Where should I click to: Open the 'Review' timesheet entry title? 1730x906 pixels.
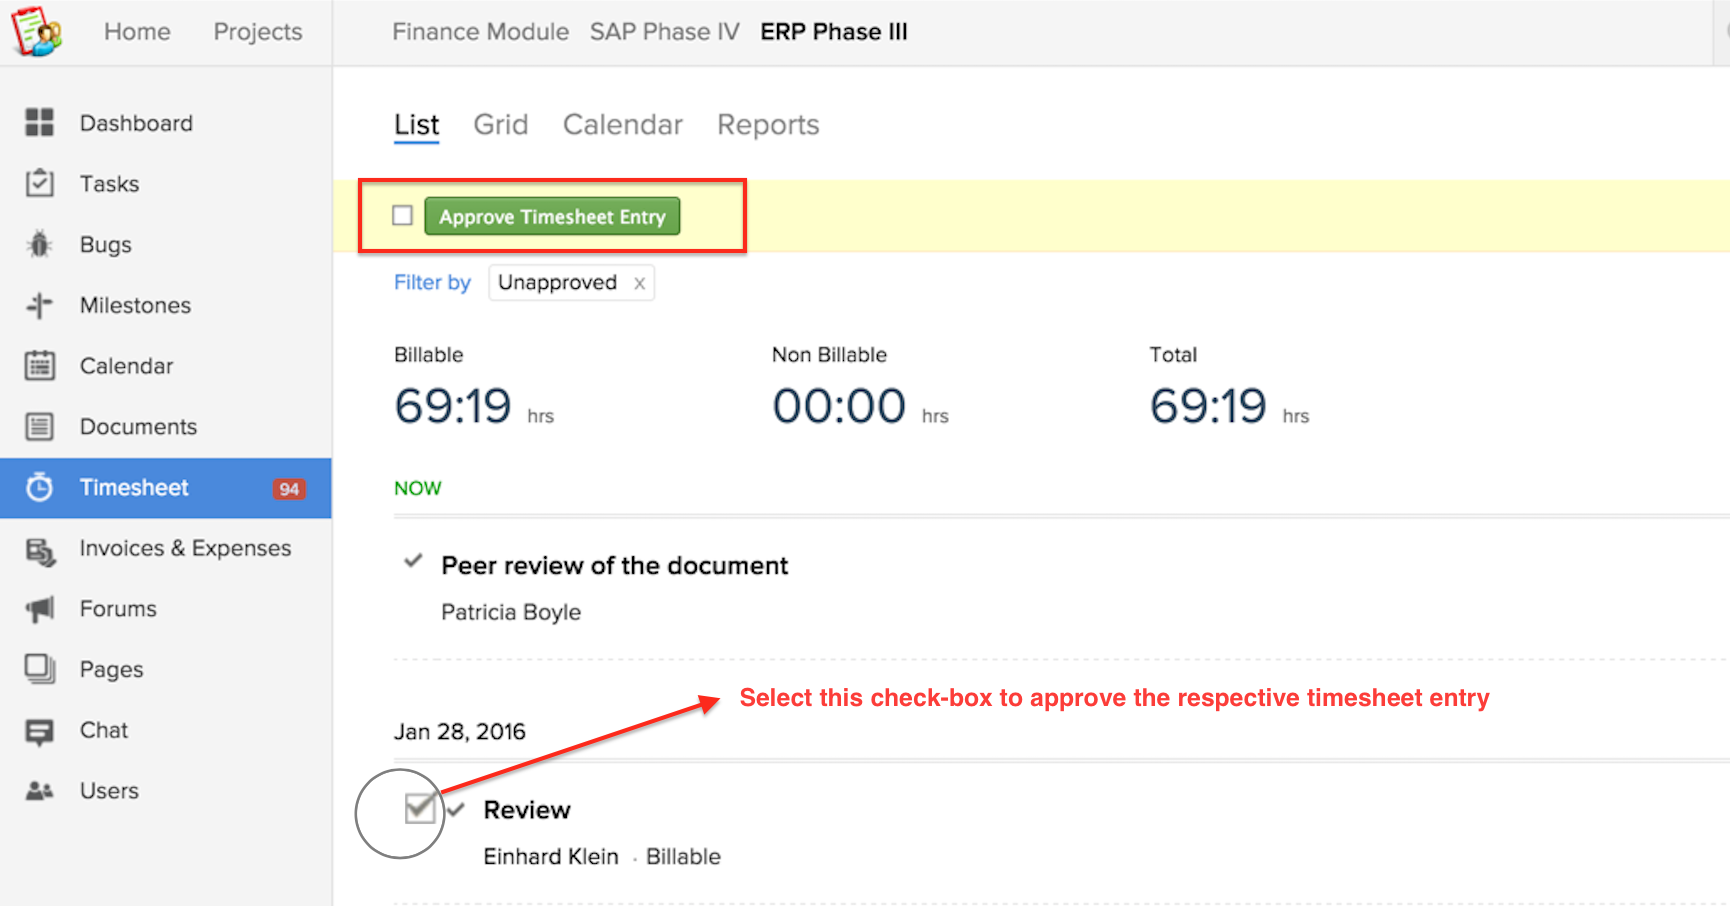tap(527, 810)
